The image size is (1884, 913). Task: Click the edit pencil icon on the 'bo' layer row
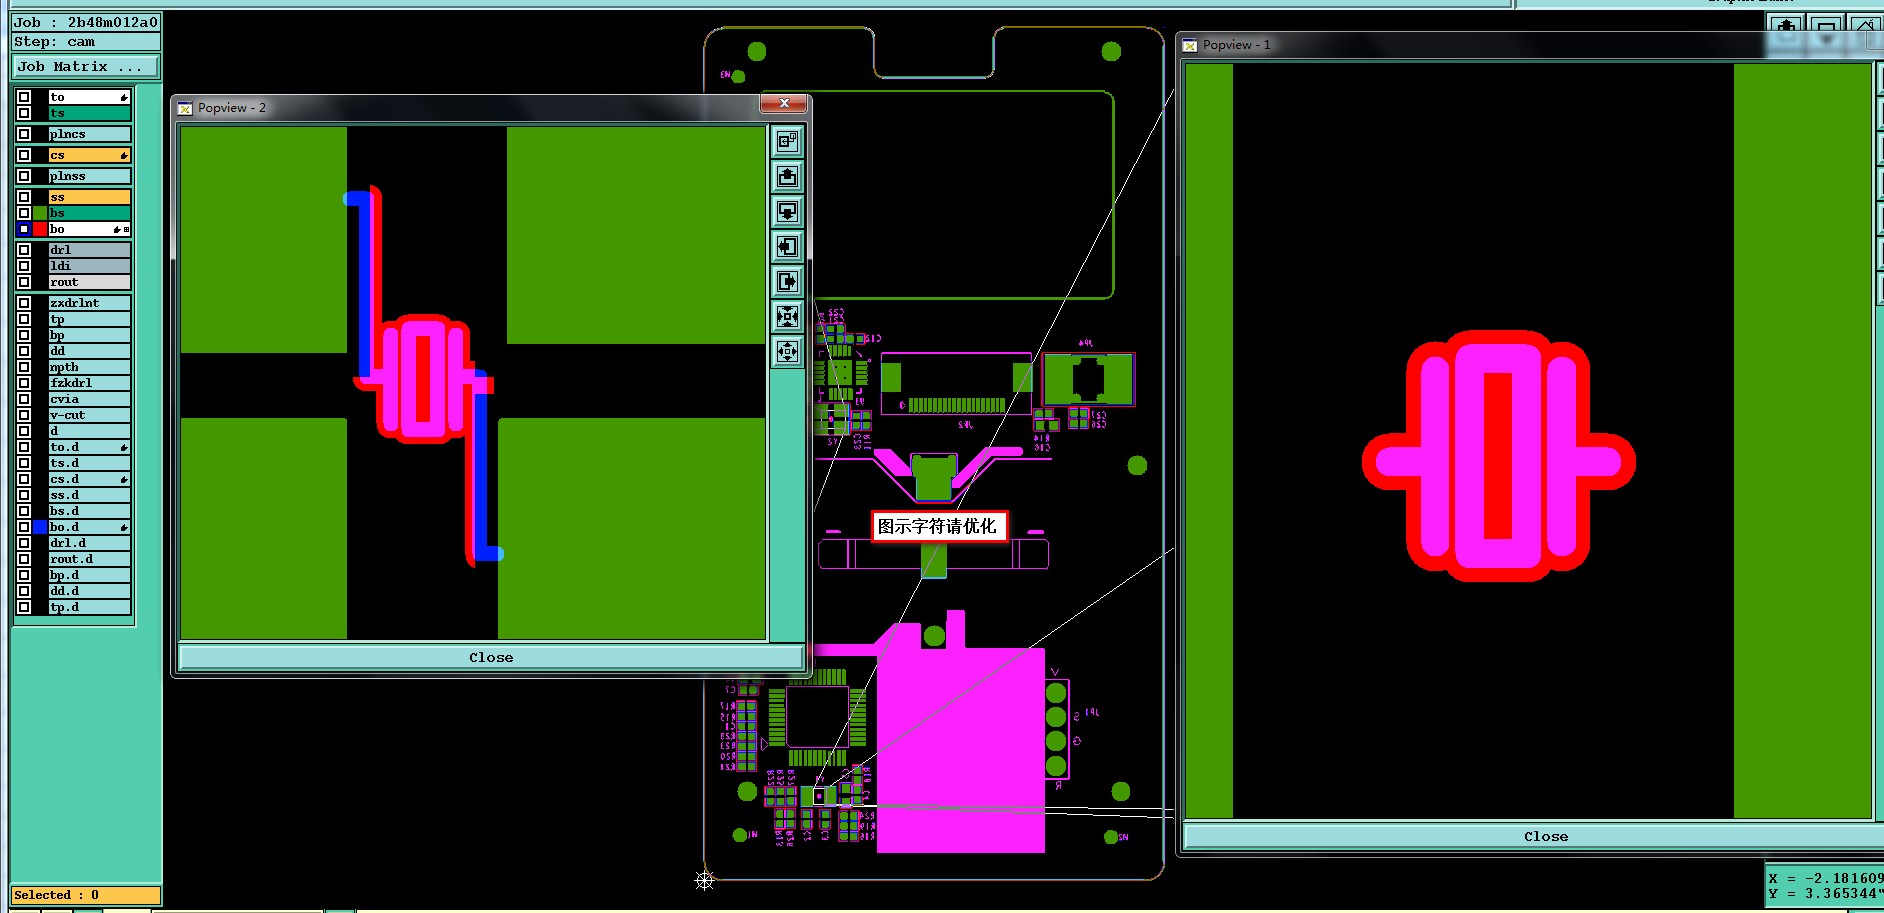coord(117,229)
